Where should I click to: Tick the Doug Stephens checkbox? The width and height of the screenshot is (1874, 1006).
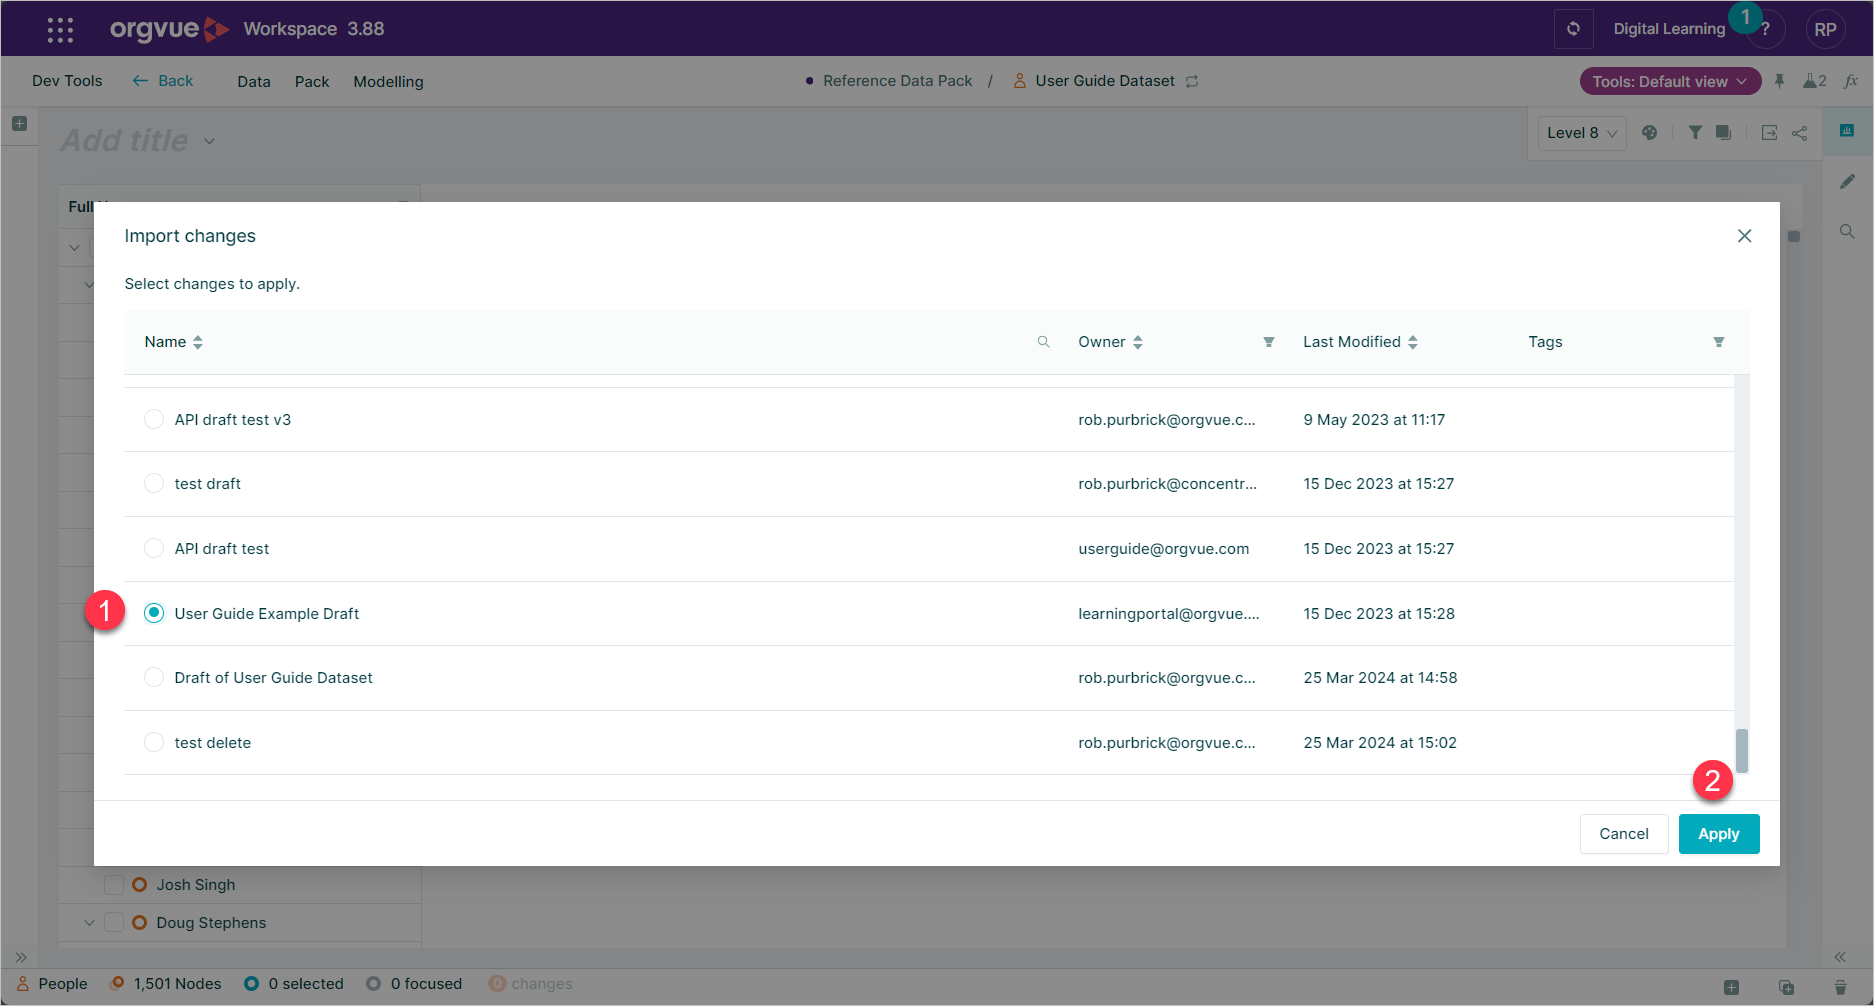(x=114, y=923)
